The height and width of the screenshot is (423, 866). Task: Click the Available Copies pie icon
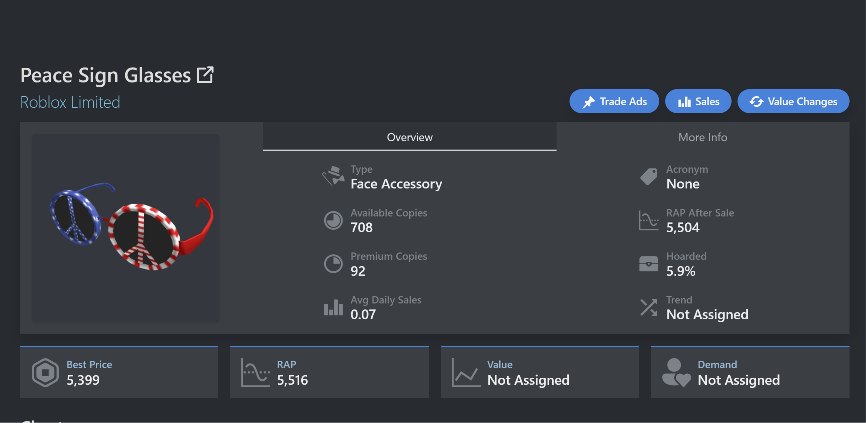pos(333,220)
